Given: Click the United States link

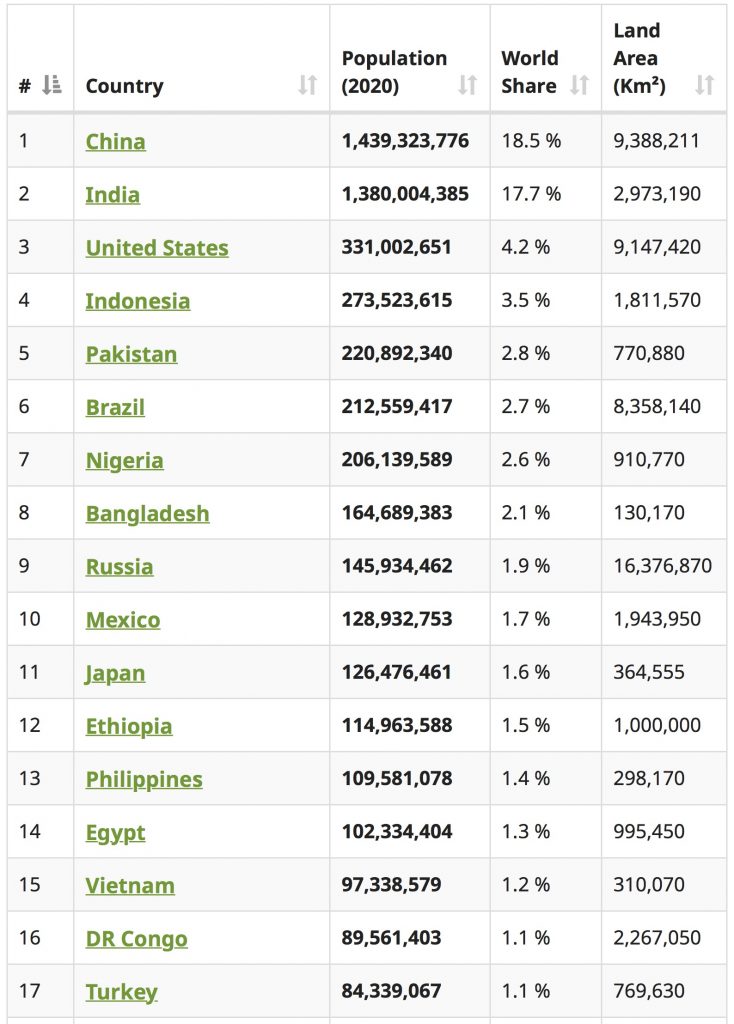Looking at the screenshot, I should click(157, 247).
